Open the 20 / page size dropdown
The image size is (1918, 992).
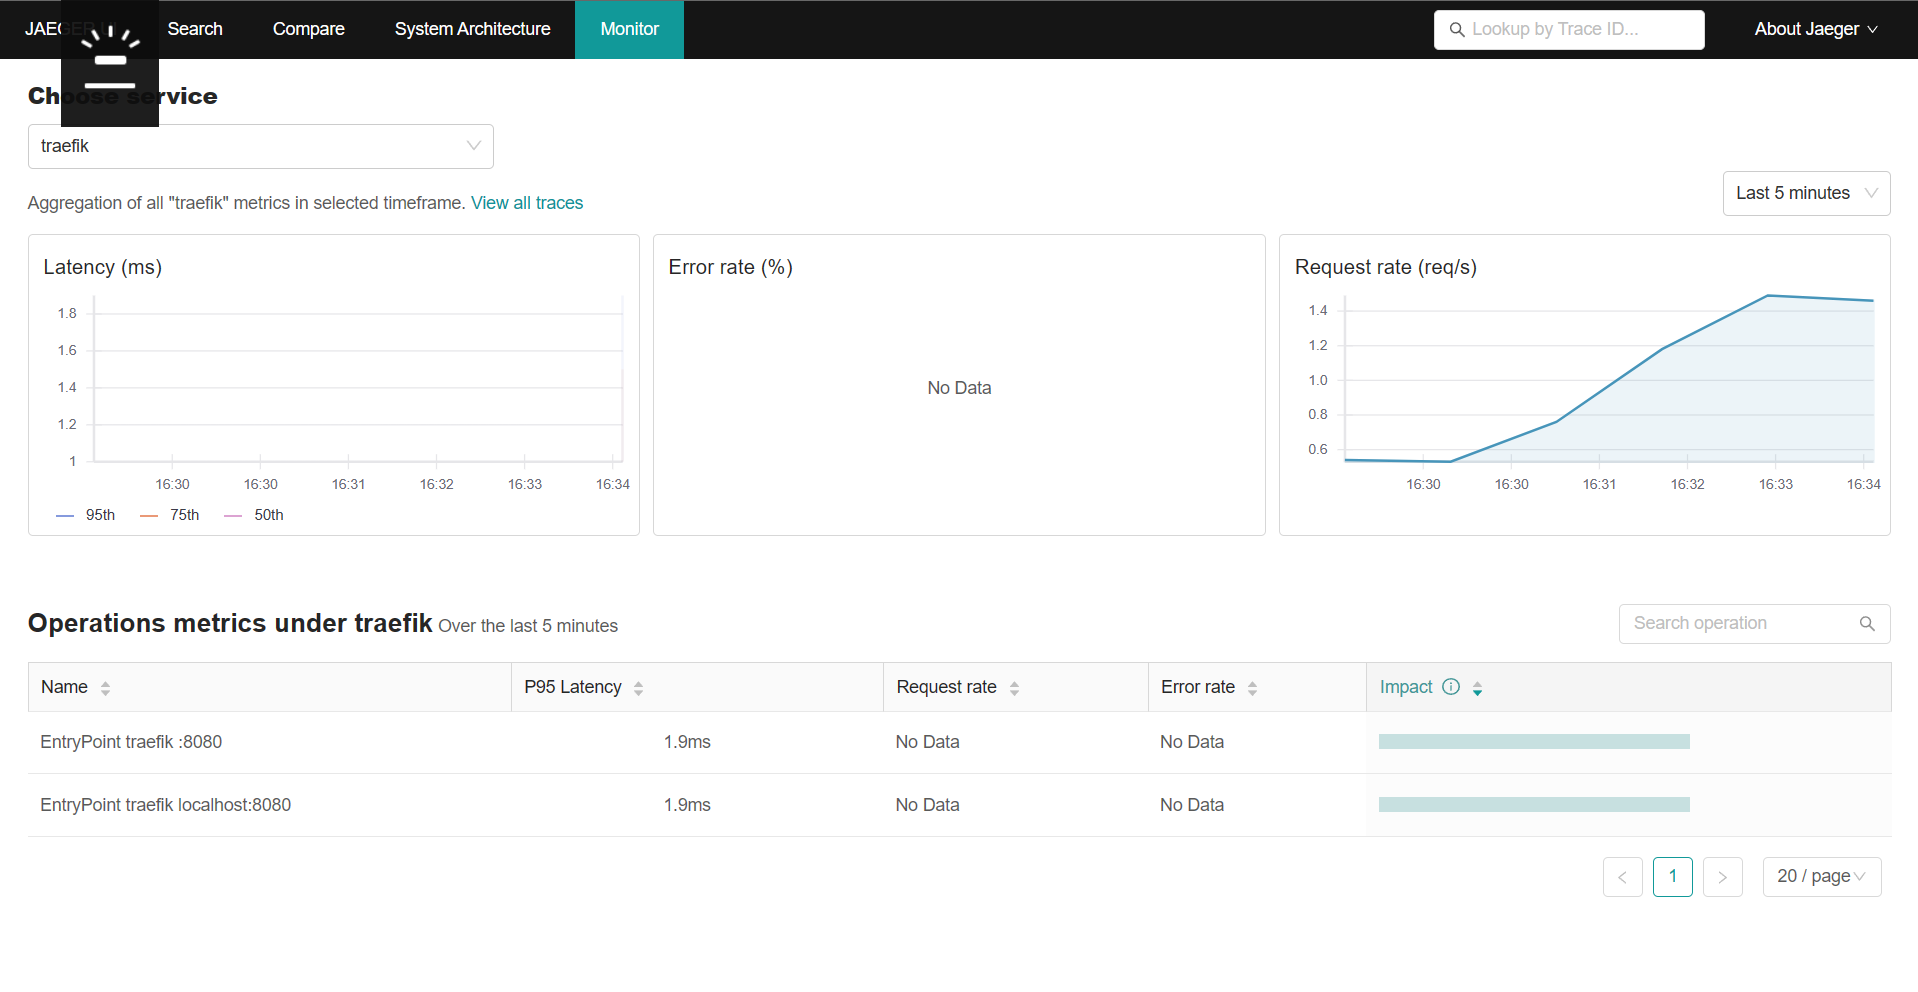[x=1821, y=877]
